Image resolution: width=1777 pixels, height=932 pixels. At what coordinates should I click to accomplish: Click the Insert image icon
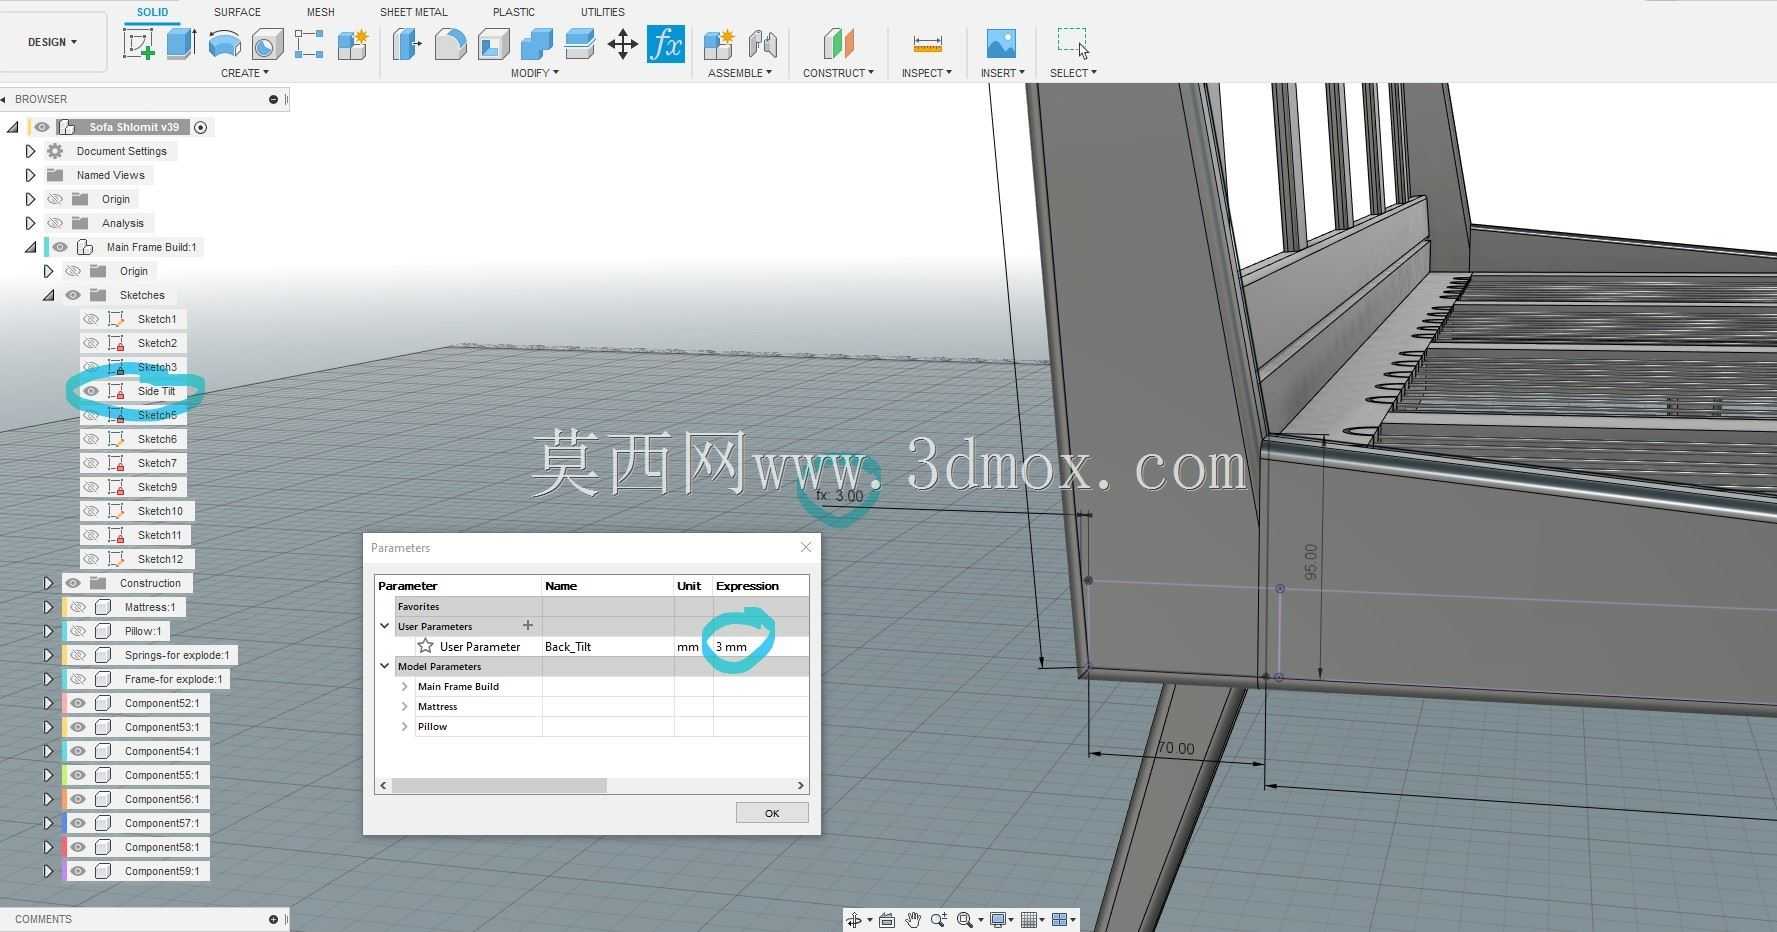point(1001,44)
